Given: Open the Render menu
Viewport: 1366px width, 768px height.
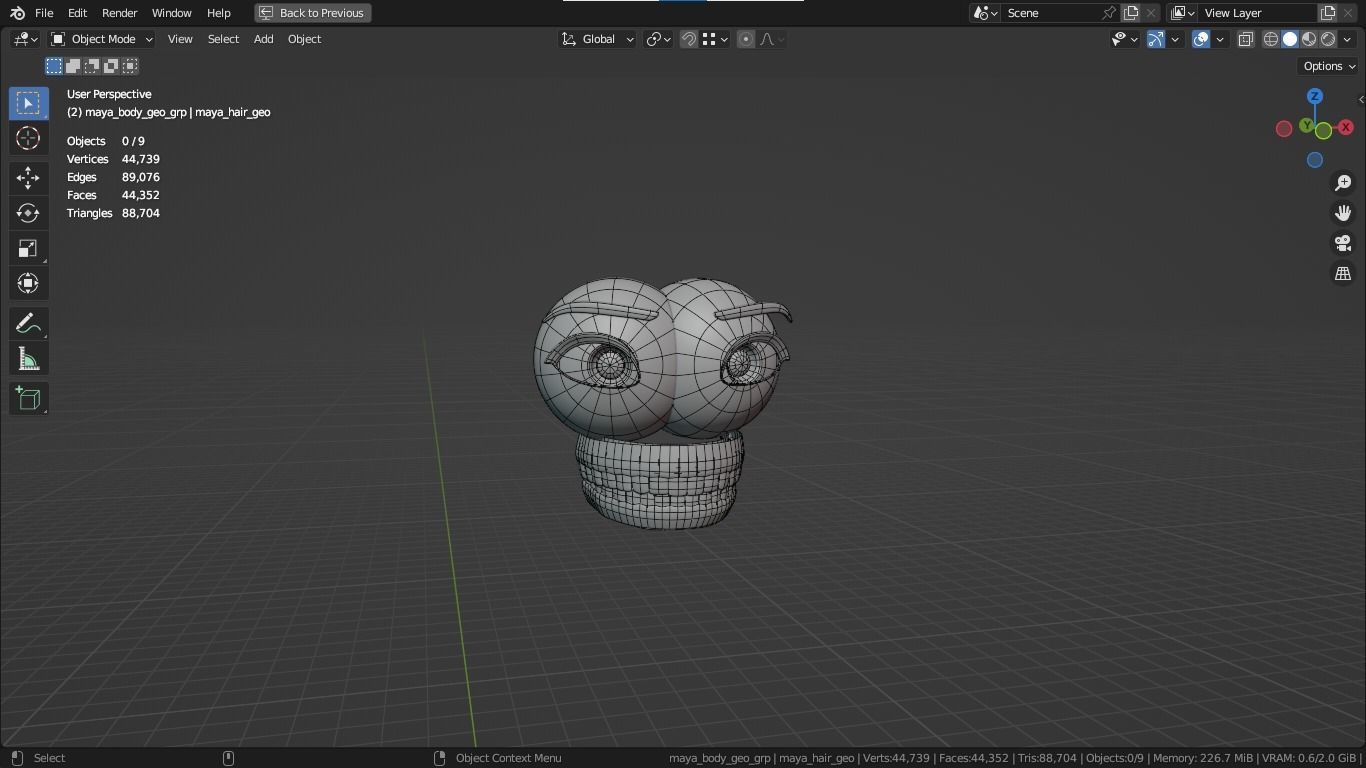Looking at the screenshot, I should pyautogui.click(x=119, y=13).
